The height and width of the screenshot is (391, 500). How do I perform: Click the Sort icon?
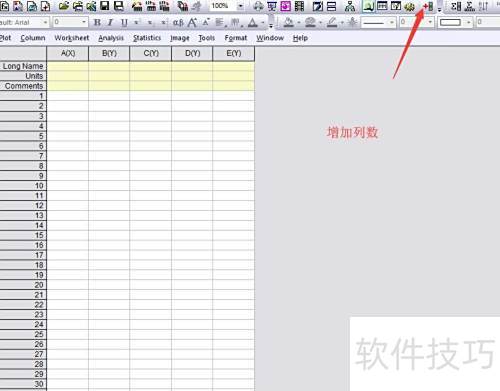point(483,6)
